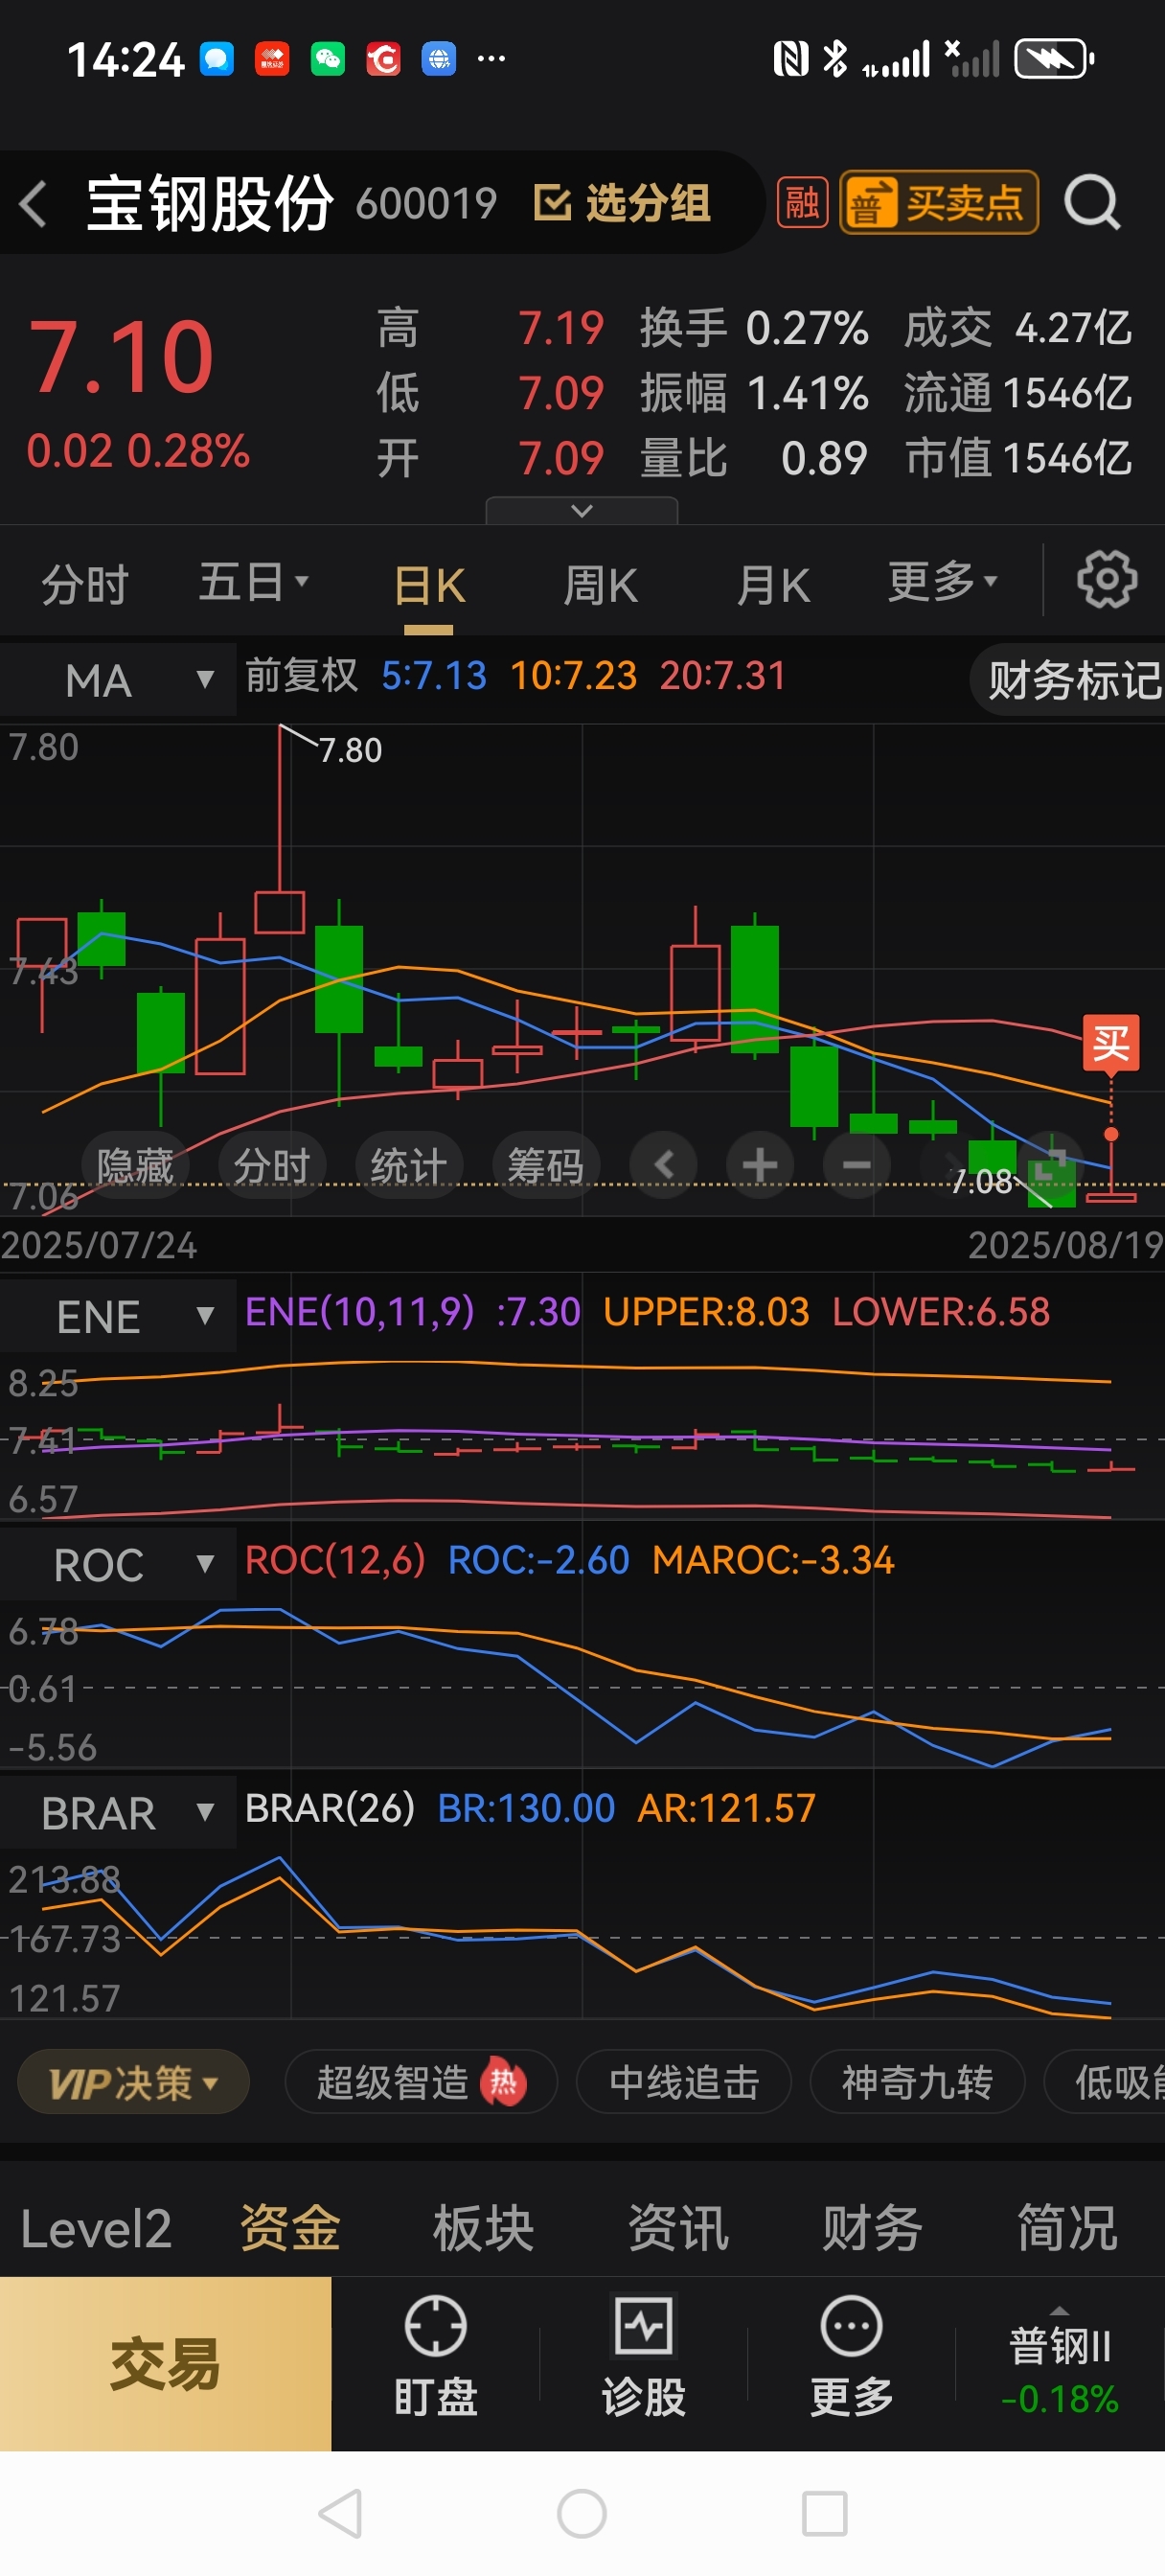Hide chart toolbar with 隐藏 button
1165x2576 pixels.
click(x=135, y=1165)
